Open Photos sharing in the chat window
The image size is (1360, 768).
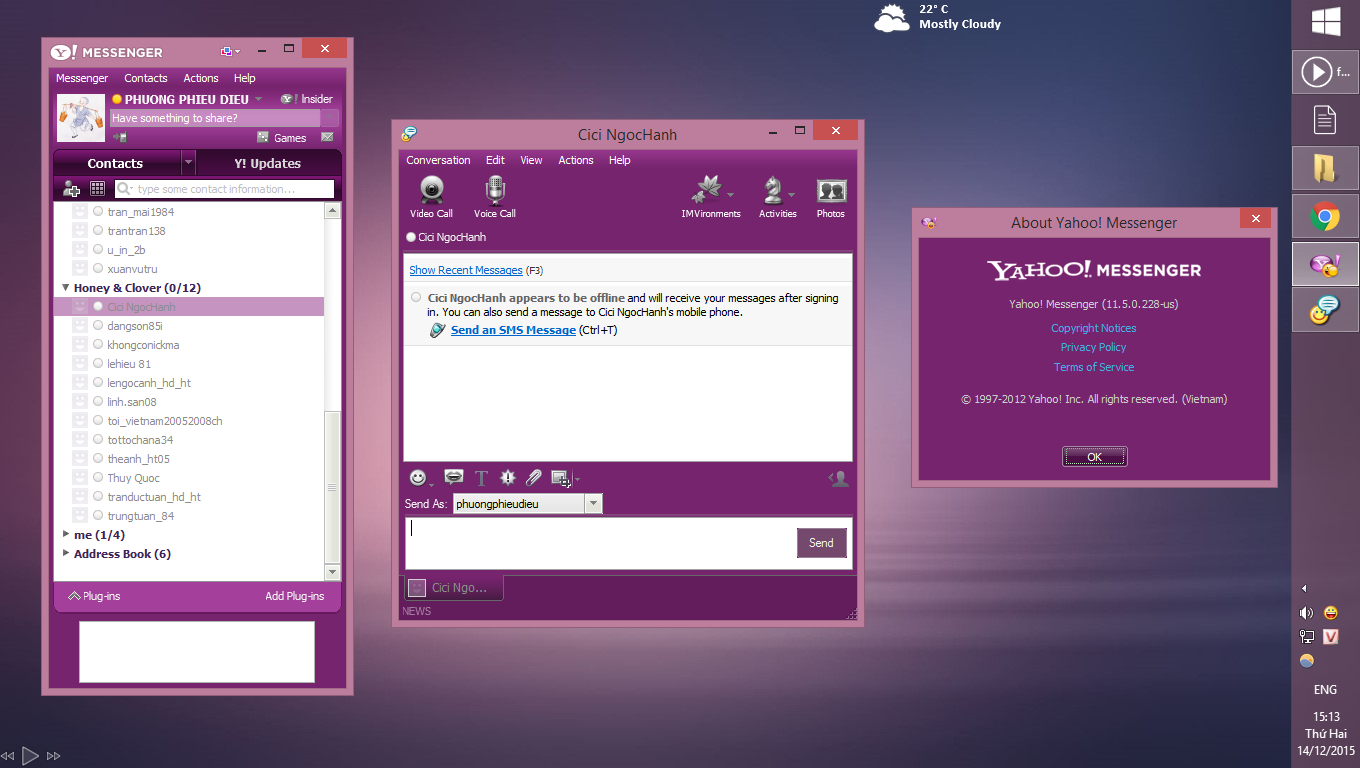831,196
